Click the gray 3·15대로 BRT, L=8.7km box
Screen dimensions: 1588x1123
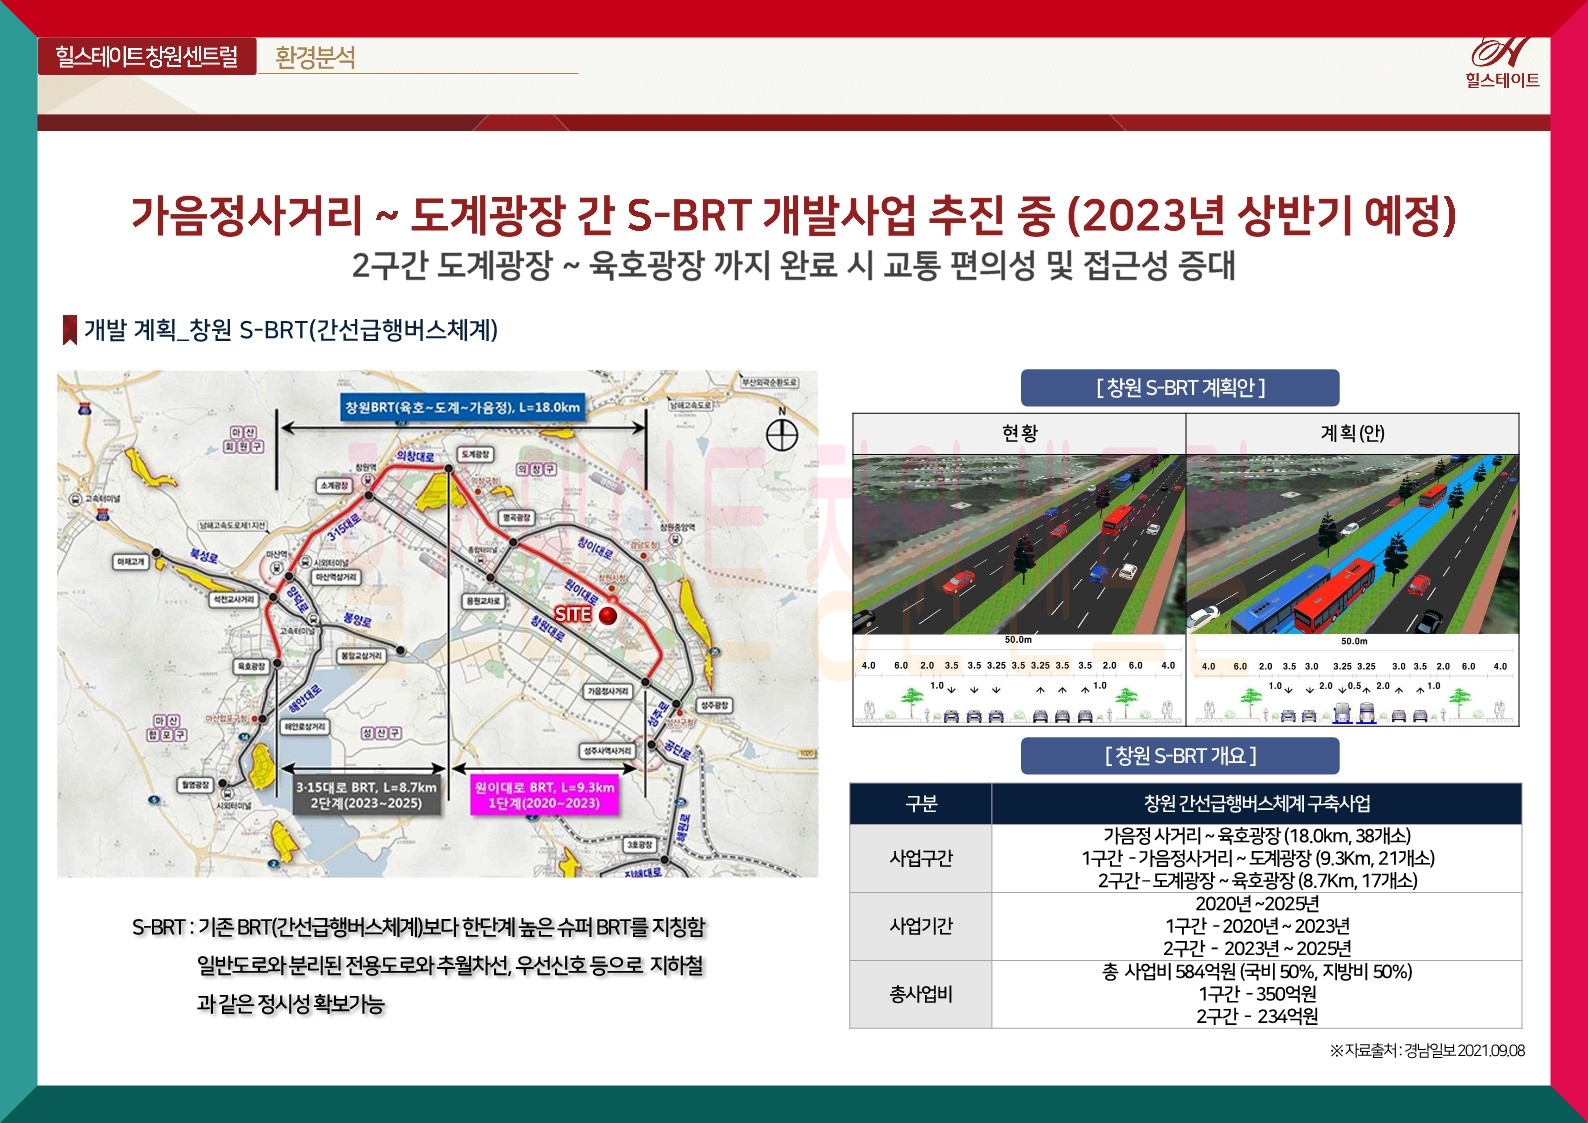[x=366, y=796]
